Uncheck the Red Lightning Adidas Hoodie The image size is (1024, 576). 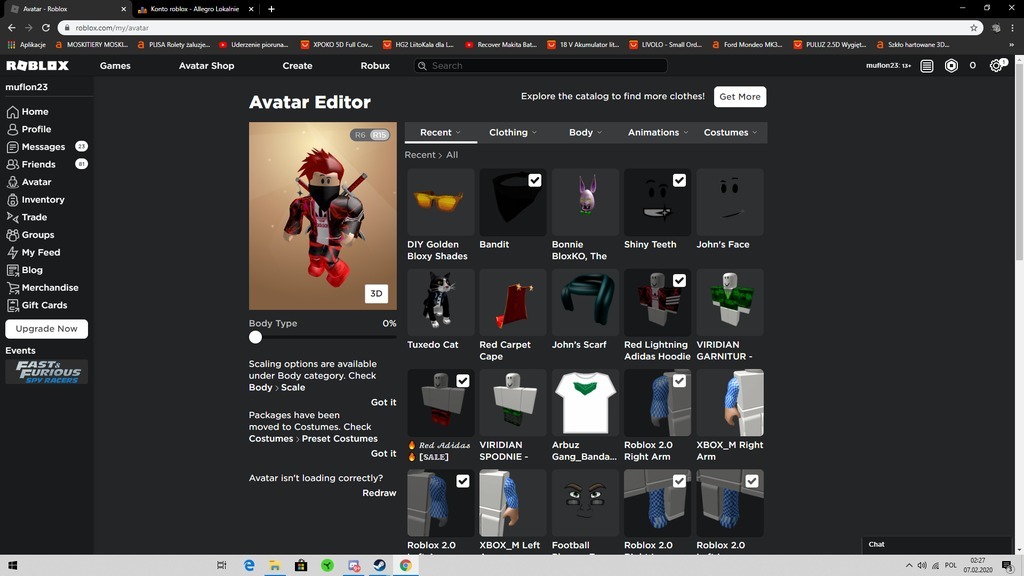pyautogui.click(x=679, y=281)
